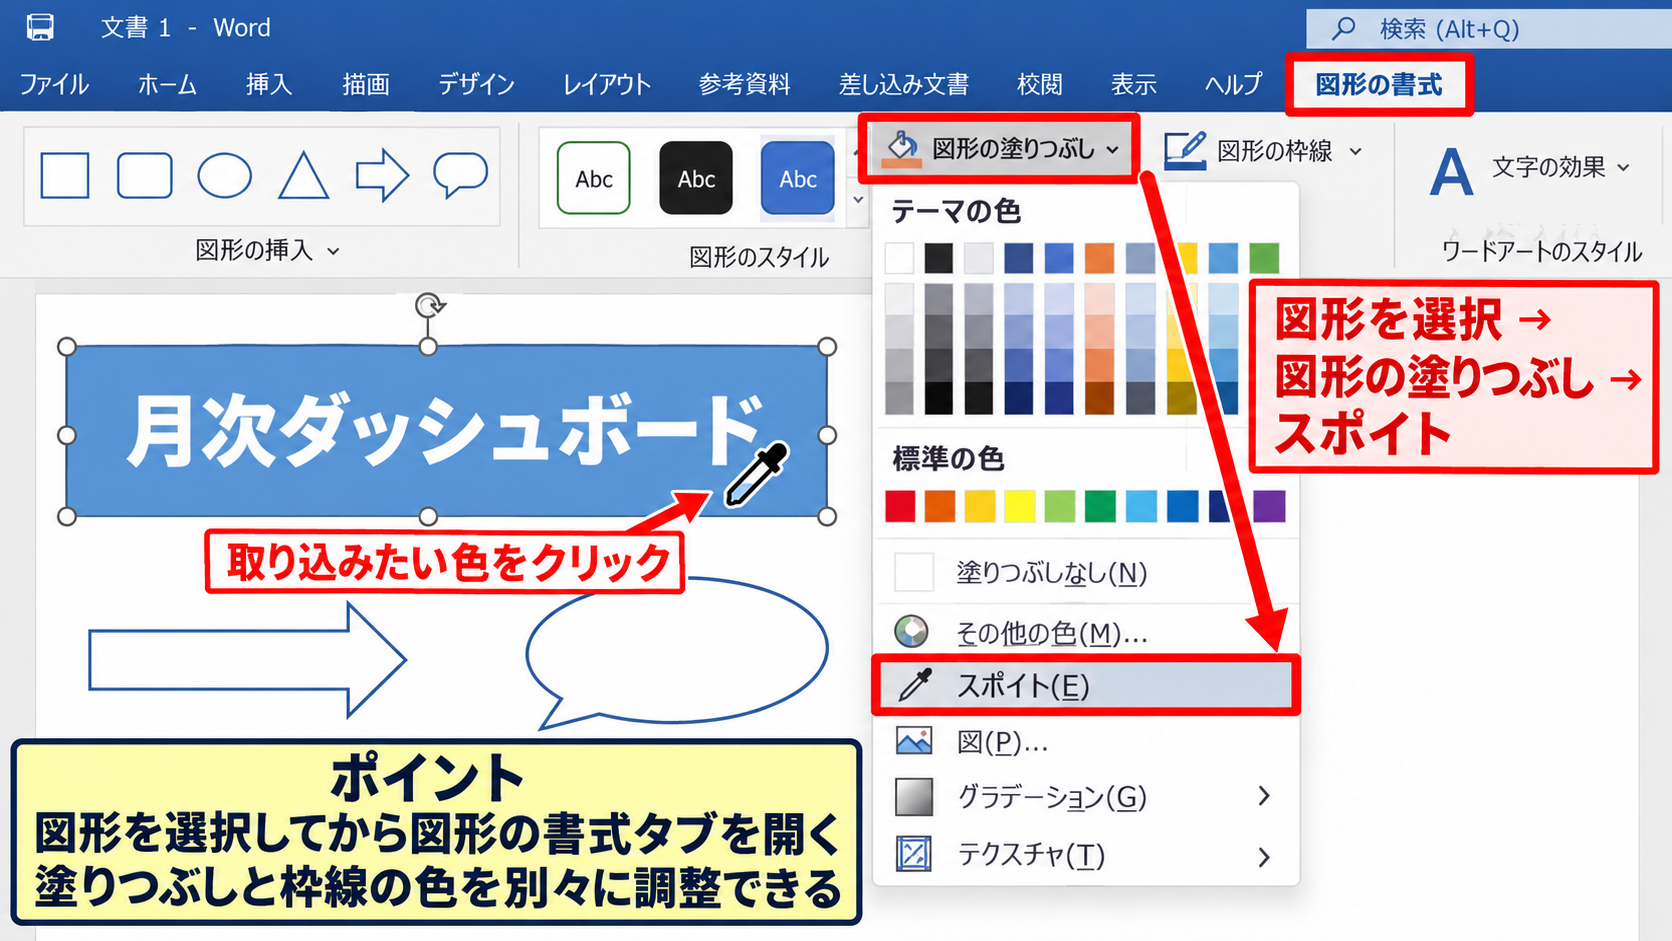Select the speech bubble shape icon

(x=460, y=176)
